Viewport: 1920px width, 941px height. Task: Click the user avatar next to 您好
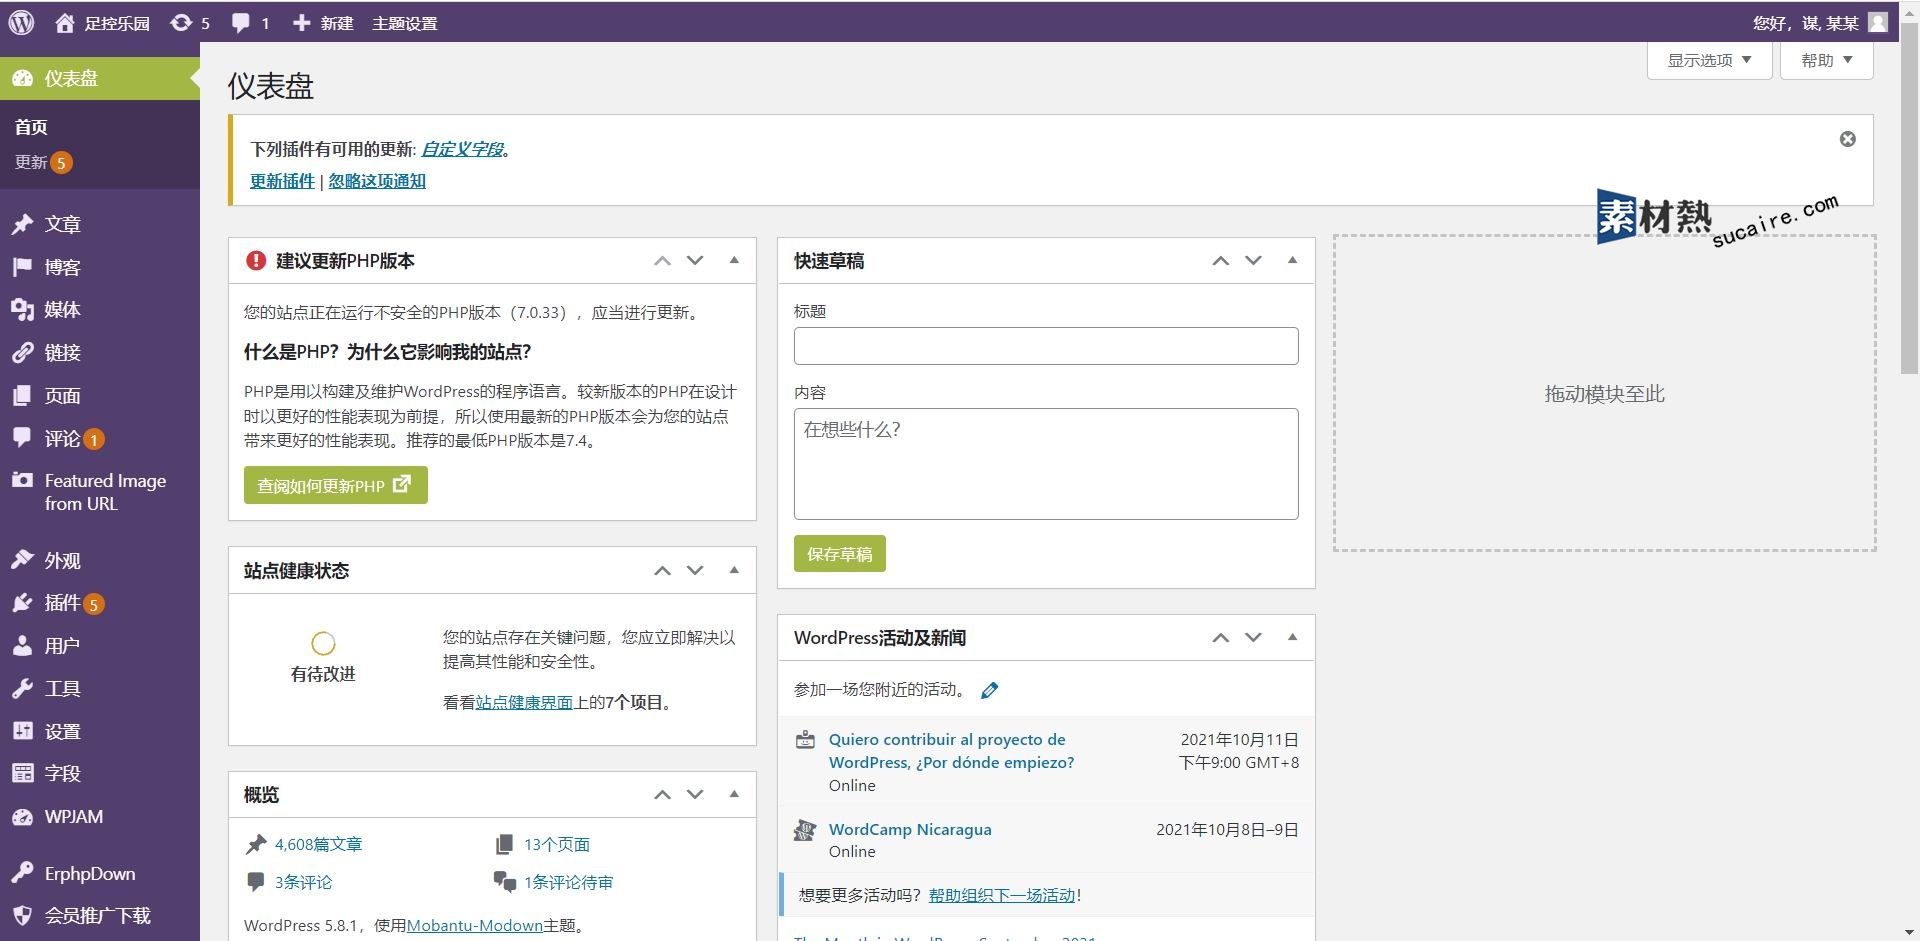tap(1878, 22)
